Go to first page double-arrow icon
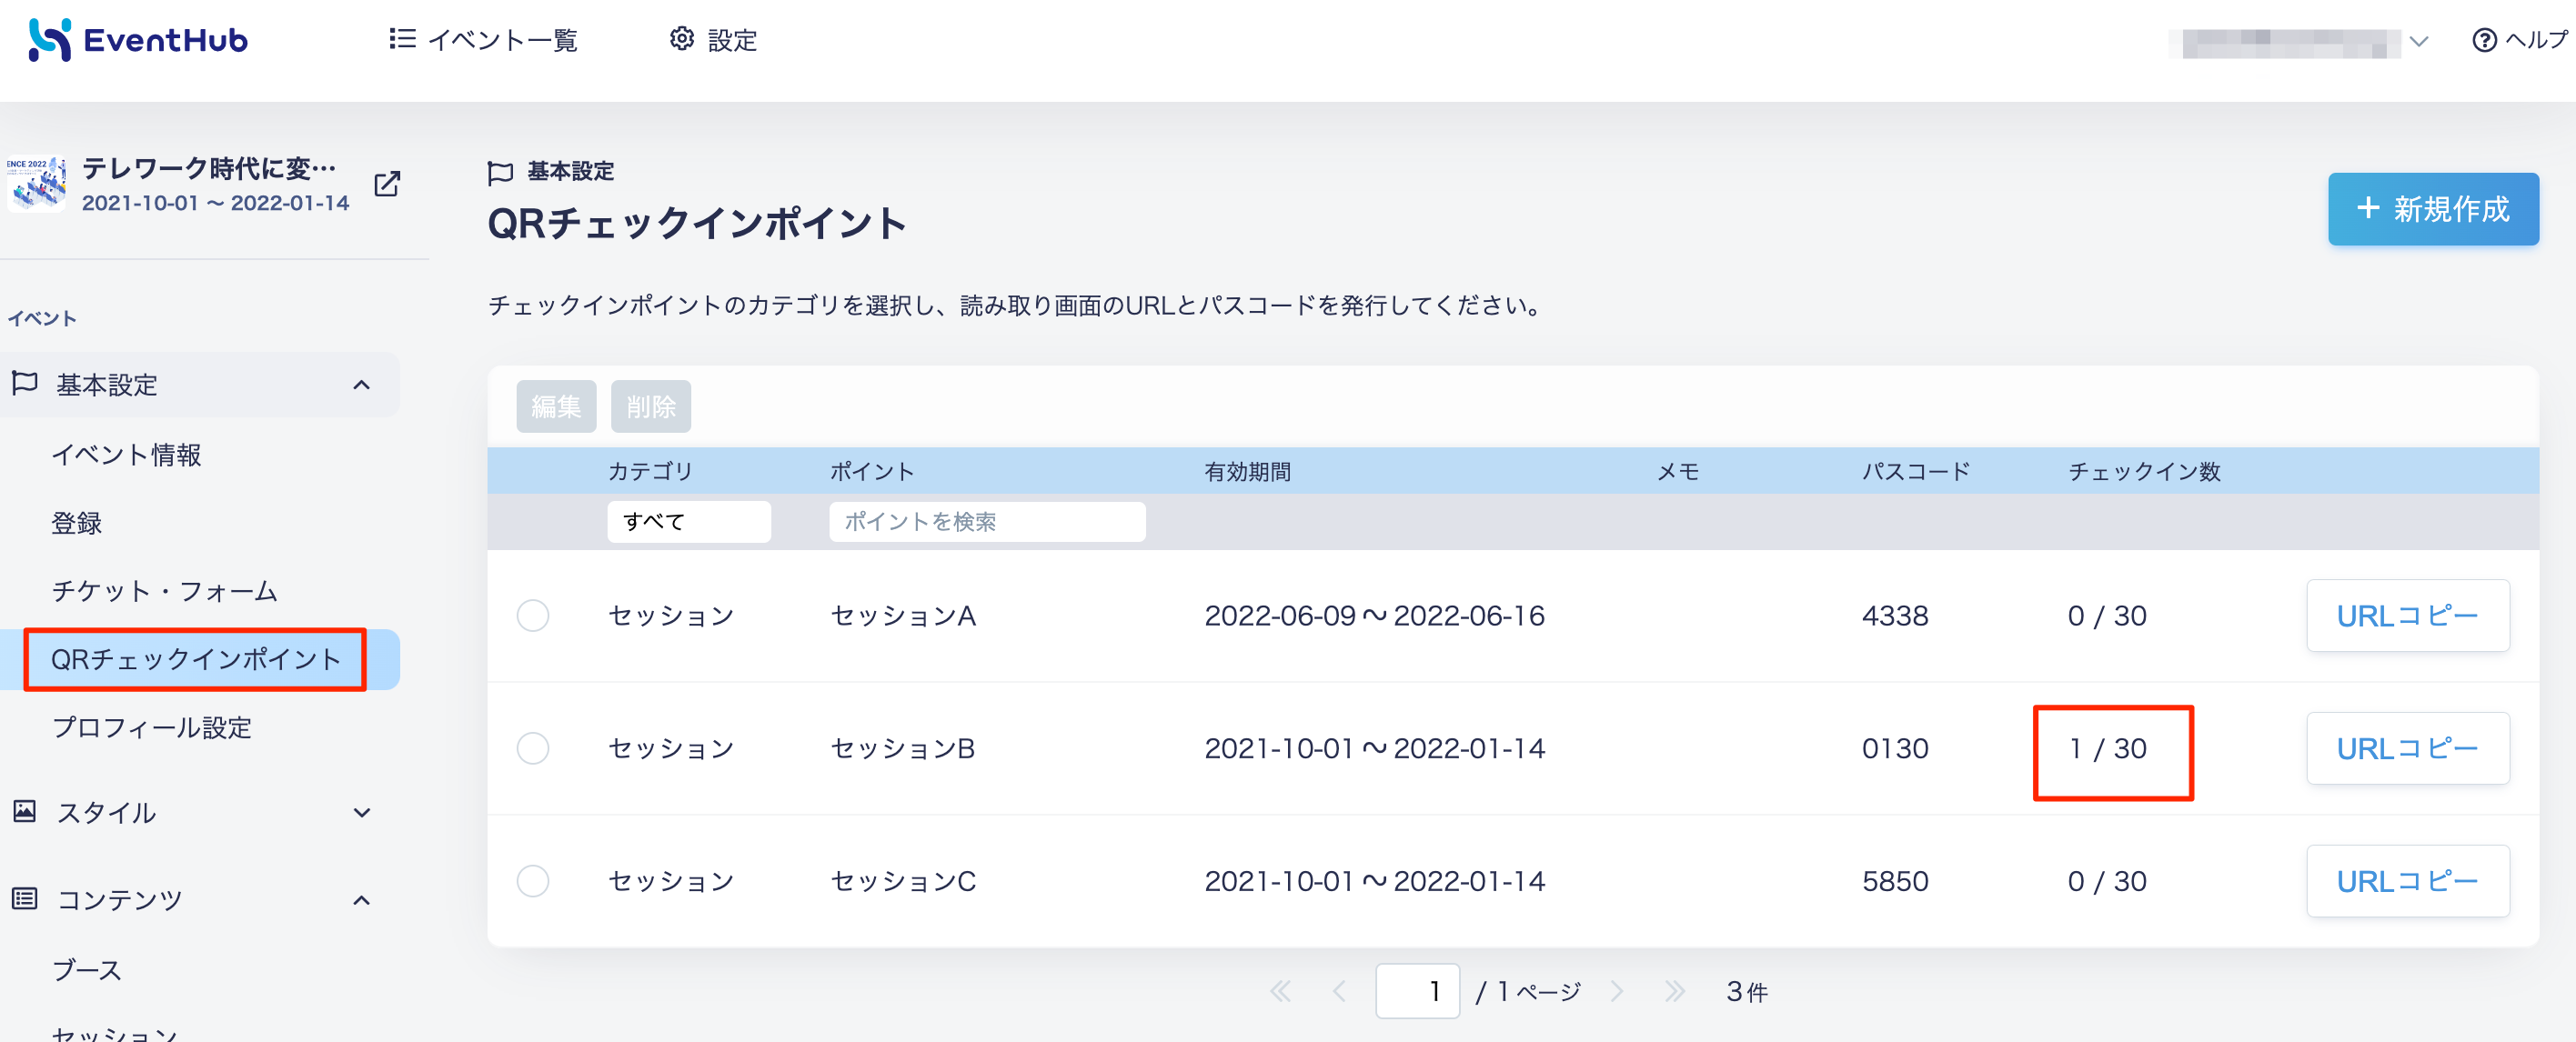The image size is (2576, 1042). tap(1280, 991)
